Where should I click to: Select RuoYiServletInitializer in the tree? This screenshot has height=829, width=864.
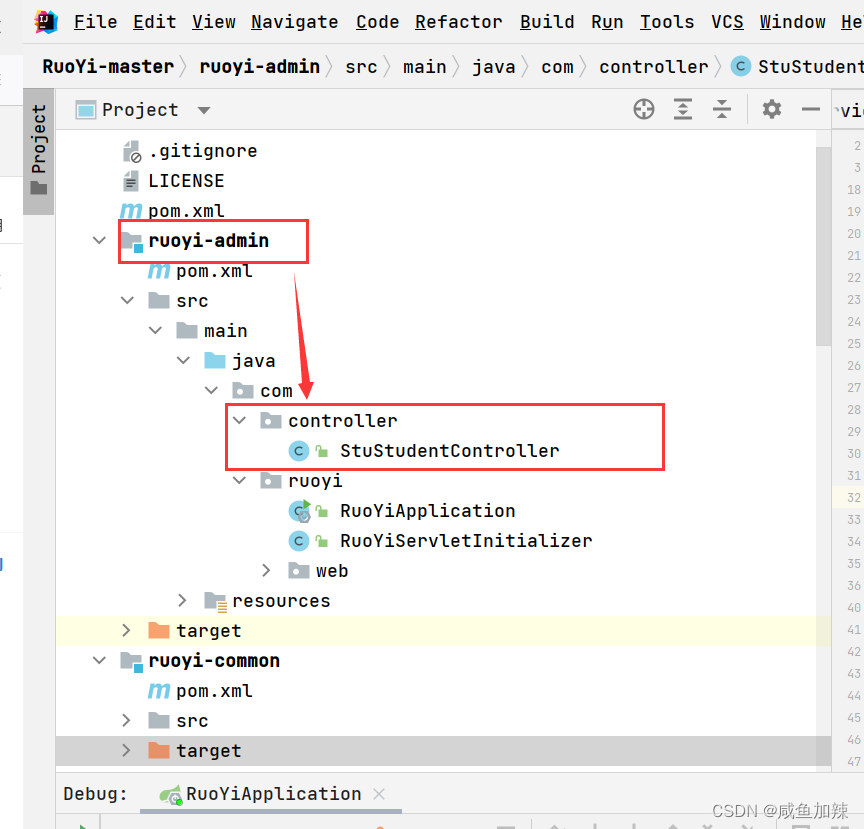tap(466, 541)
